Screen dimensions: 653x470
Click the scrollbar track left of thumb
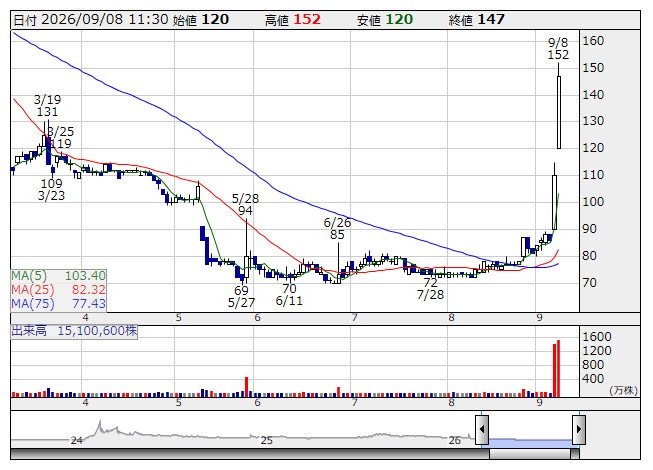250,454
